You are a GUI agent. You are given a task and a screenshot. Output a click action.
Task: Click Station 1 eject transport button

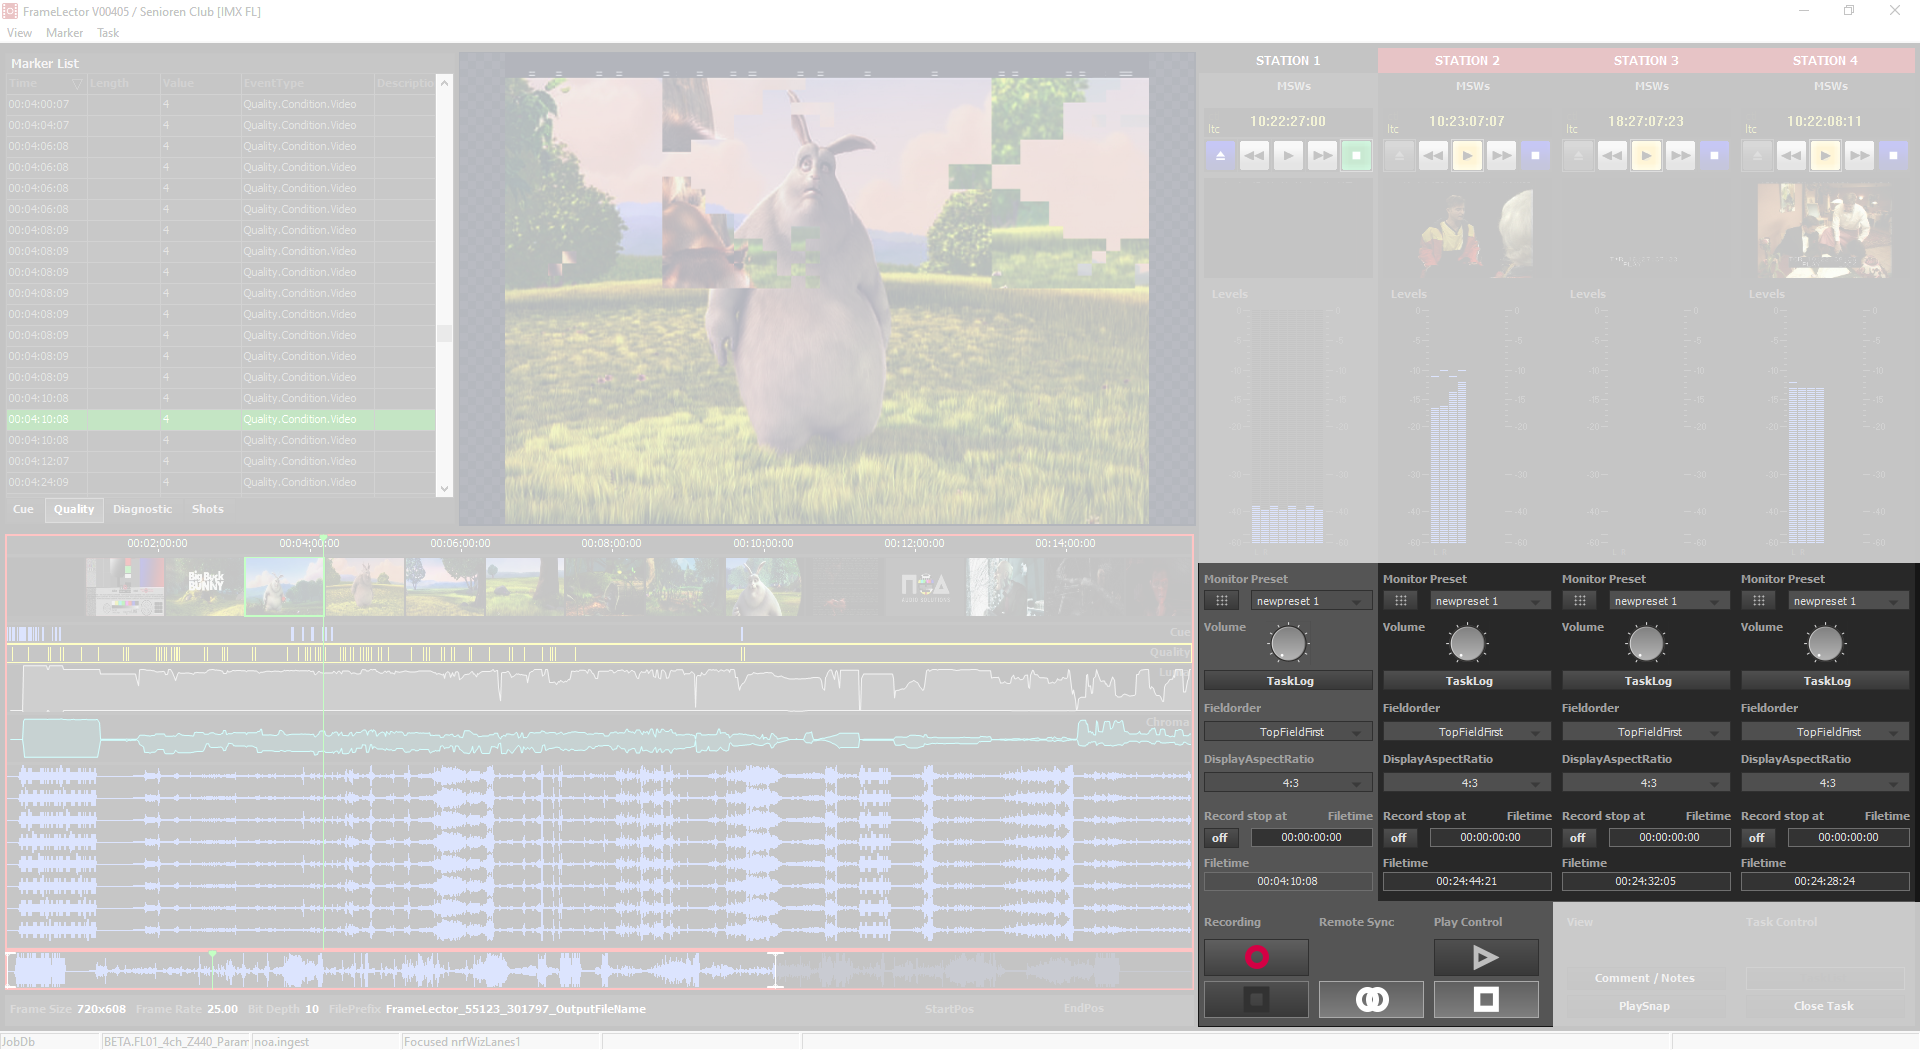point(1220,155)
